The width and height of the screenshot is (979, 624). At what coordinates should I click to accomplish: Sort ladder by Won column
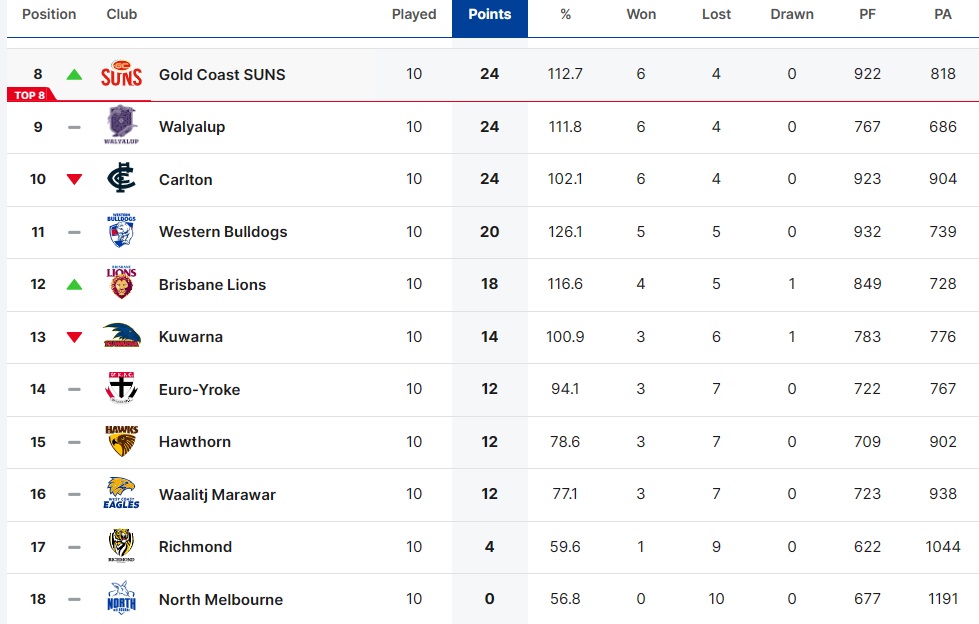coord(641,14)
